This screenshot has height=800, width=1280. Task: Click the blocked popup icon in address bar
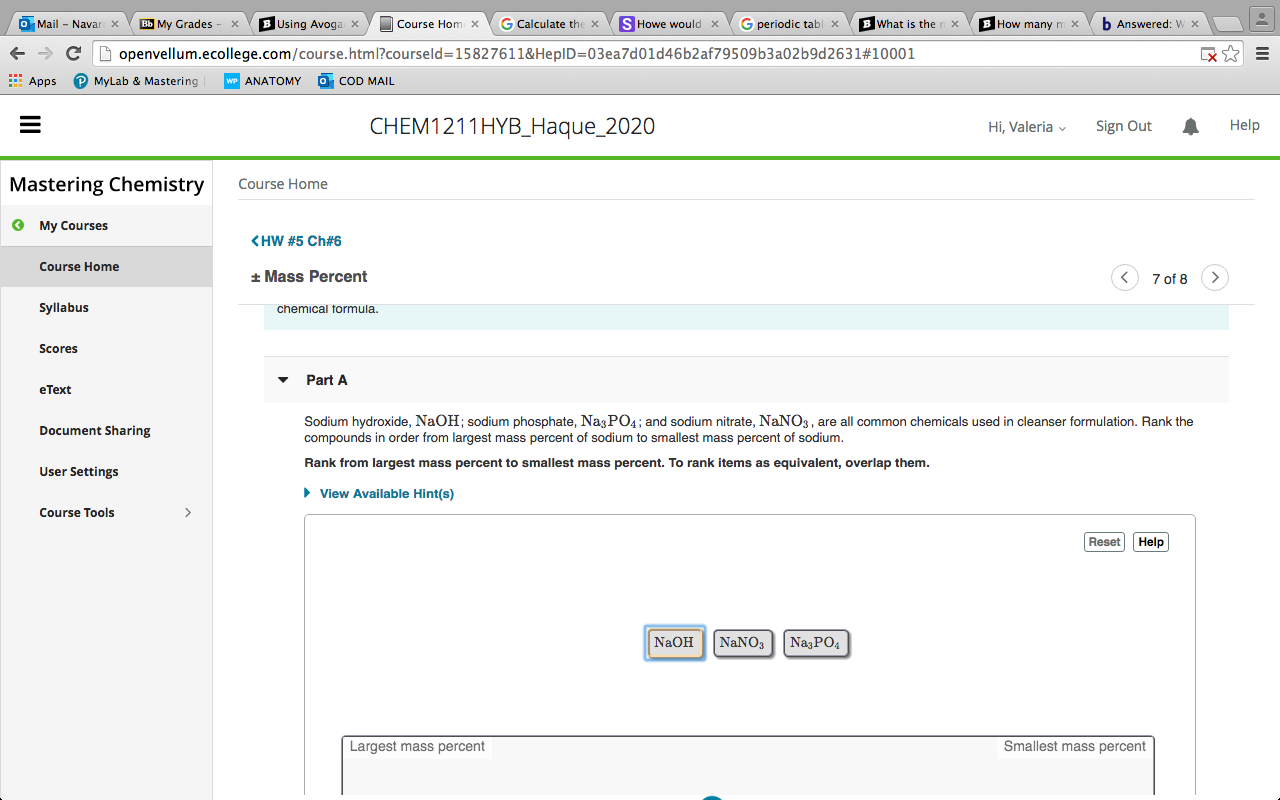(x=1209, y=54)
